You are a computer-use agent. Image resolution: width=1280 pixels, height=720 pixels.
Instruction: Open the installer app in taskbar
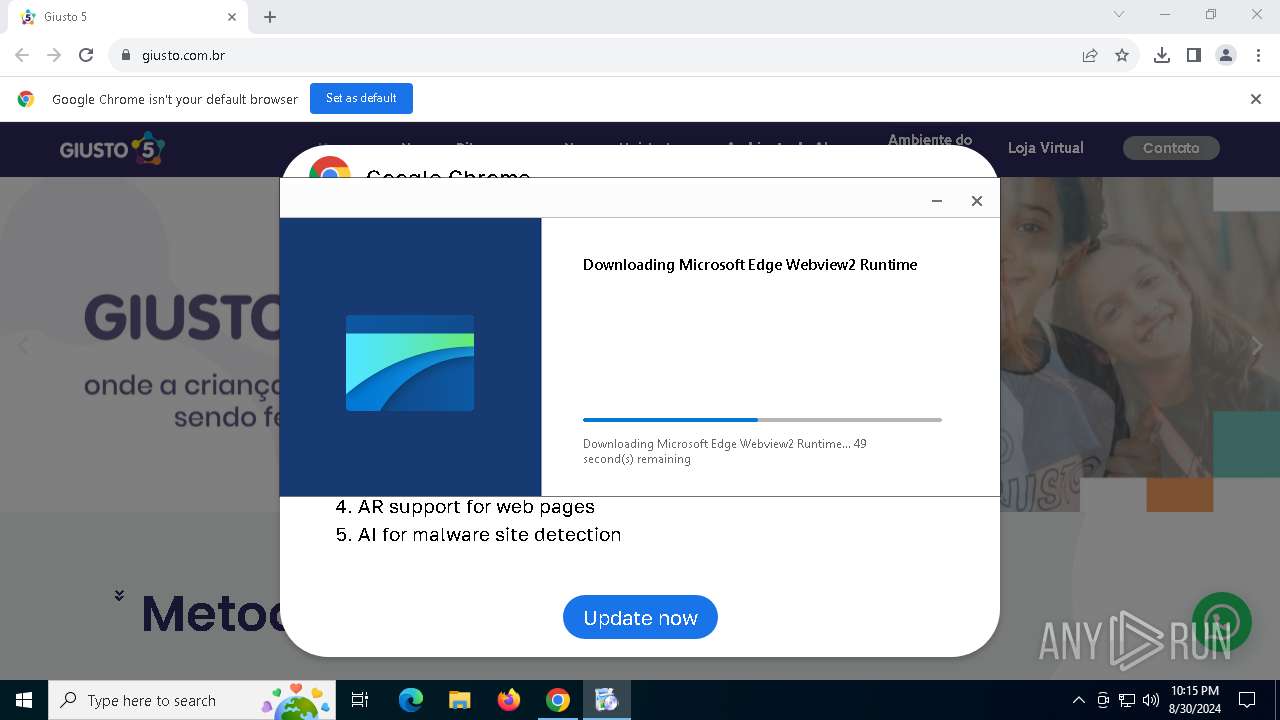tap(607, 700)
